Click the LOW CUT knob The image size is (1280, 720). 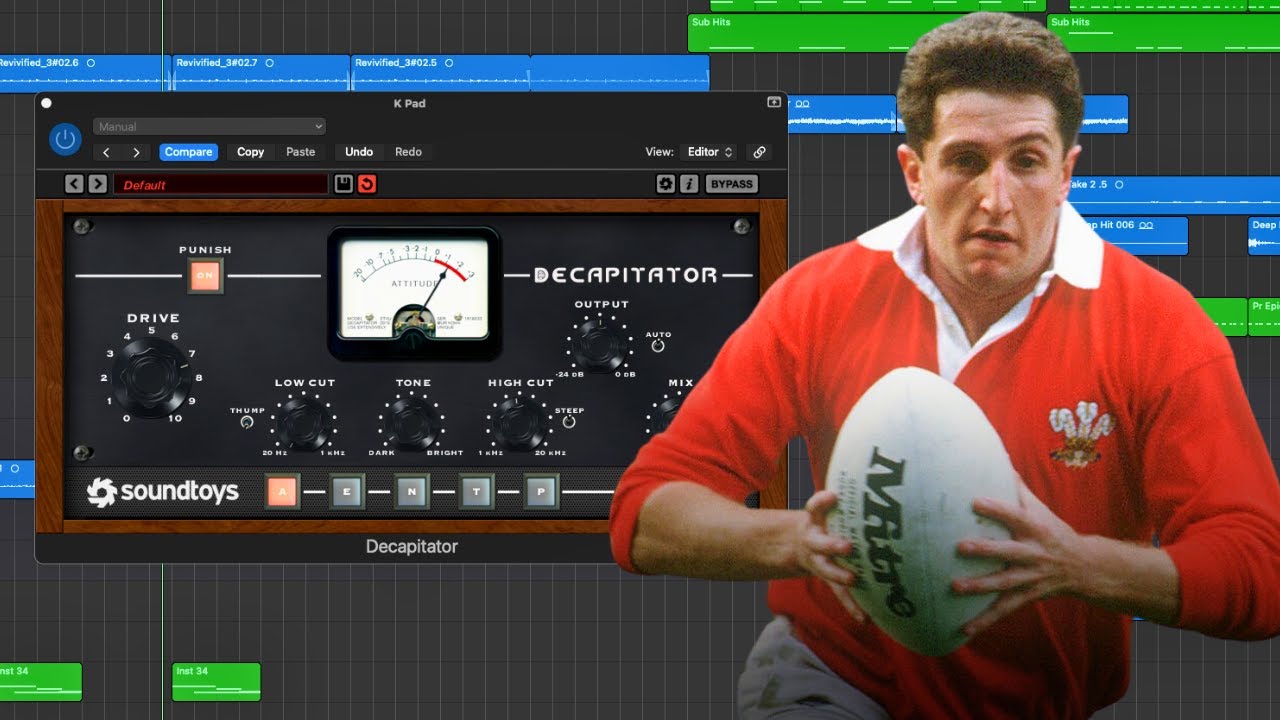tap(303, 421)
